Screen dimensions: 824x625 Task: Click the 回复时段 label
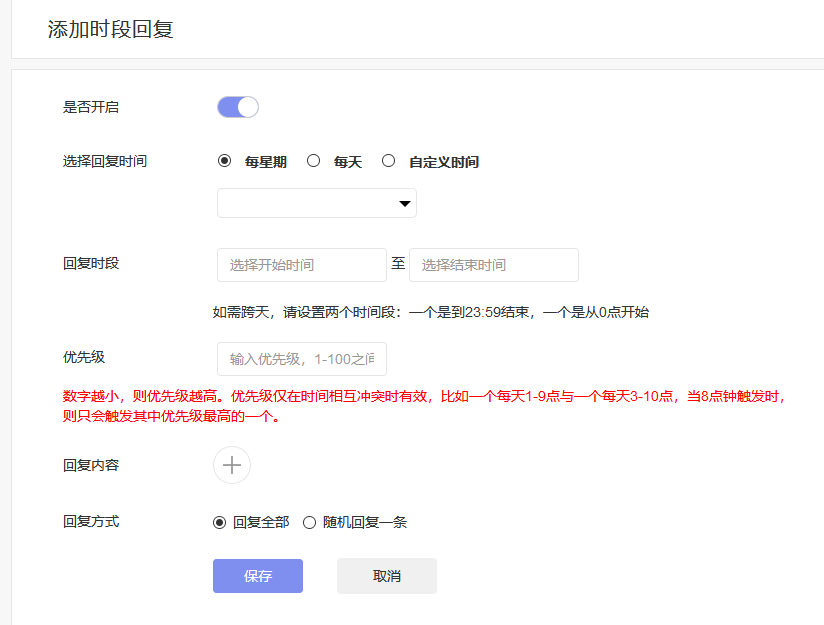point(91,263)
